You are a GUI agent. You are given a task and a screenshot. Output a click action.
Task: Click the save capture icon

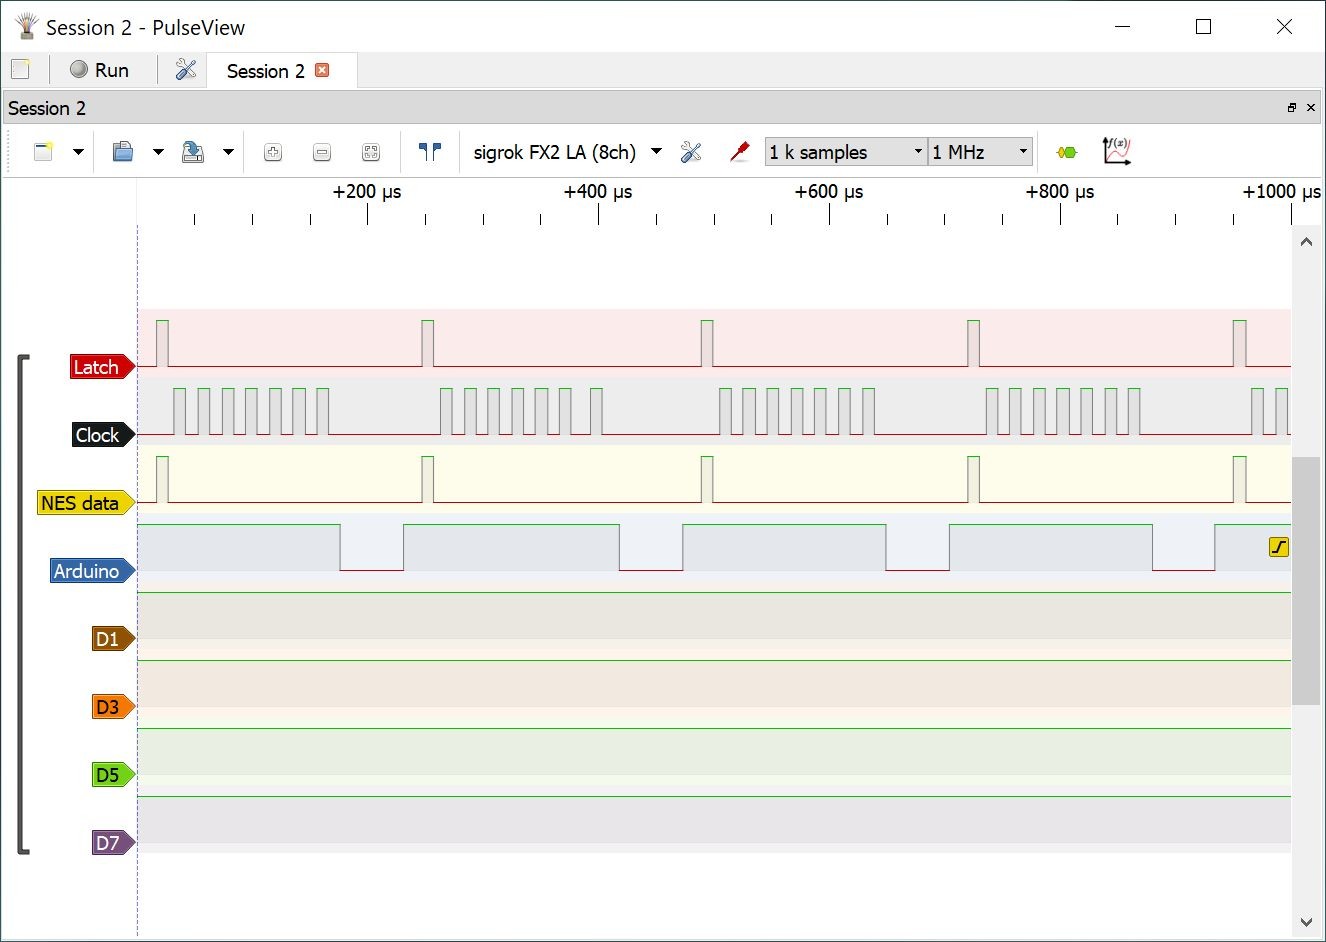point(193,152)
